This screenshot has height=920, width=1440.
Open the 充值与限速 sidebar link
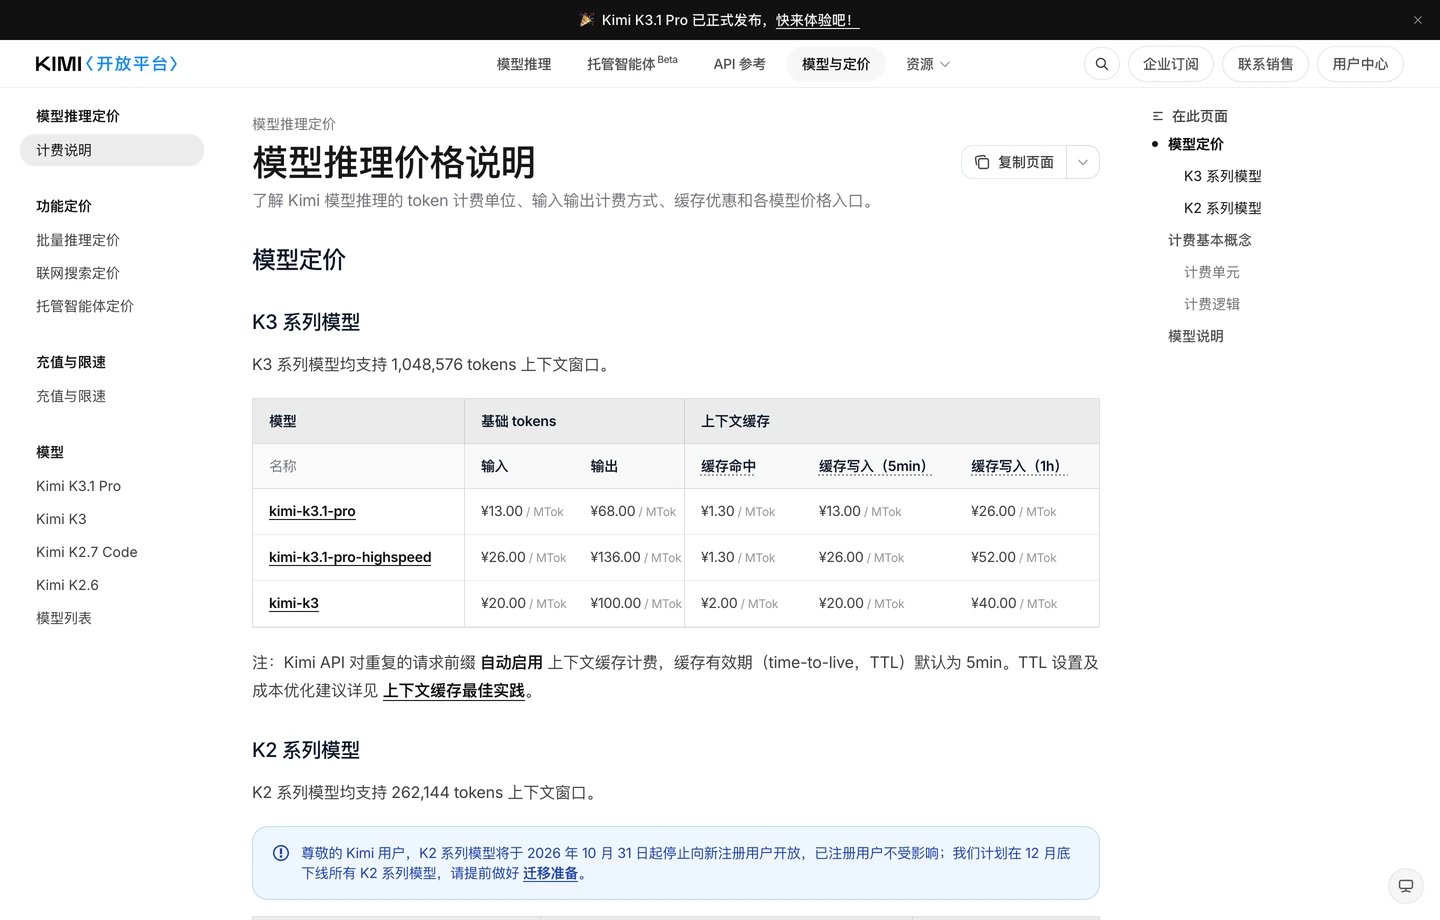tap(71, 396)
